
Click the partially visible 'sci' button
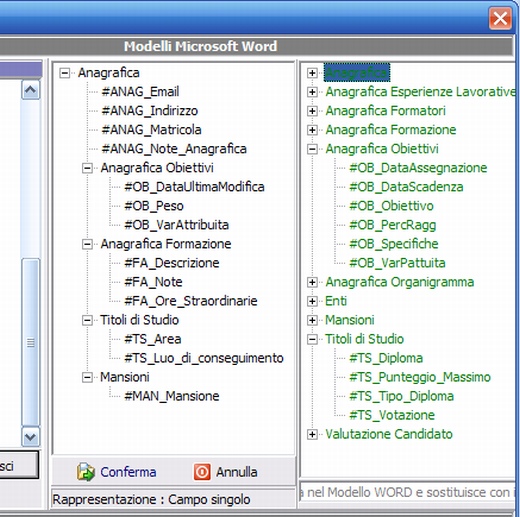(19, 465)
